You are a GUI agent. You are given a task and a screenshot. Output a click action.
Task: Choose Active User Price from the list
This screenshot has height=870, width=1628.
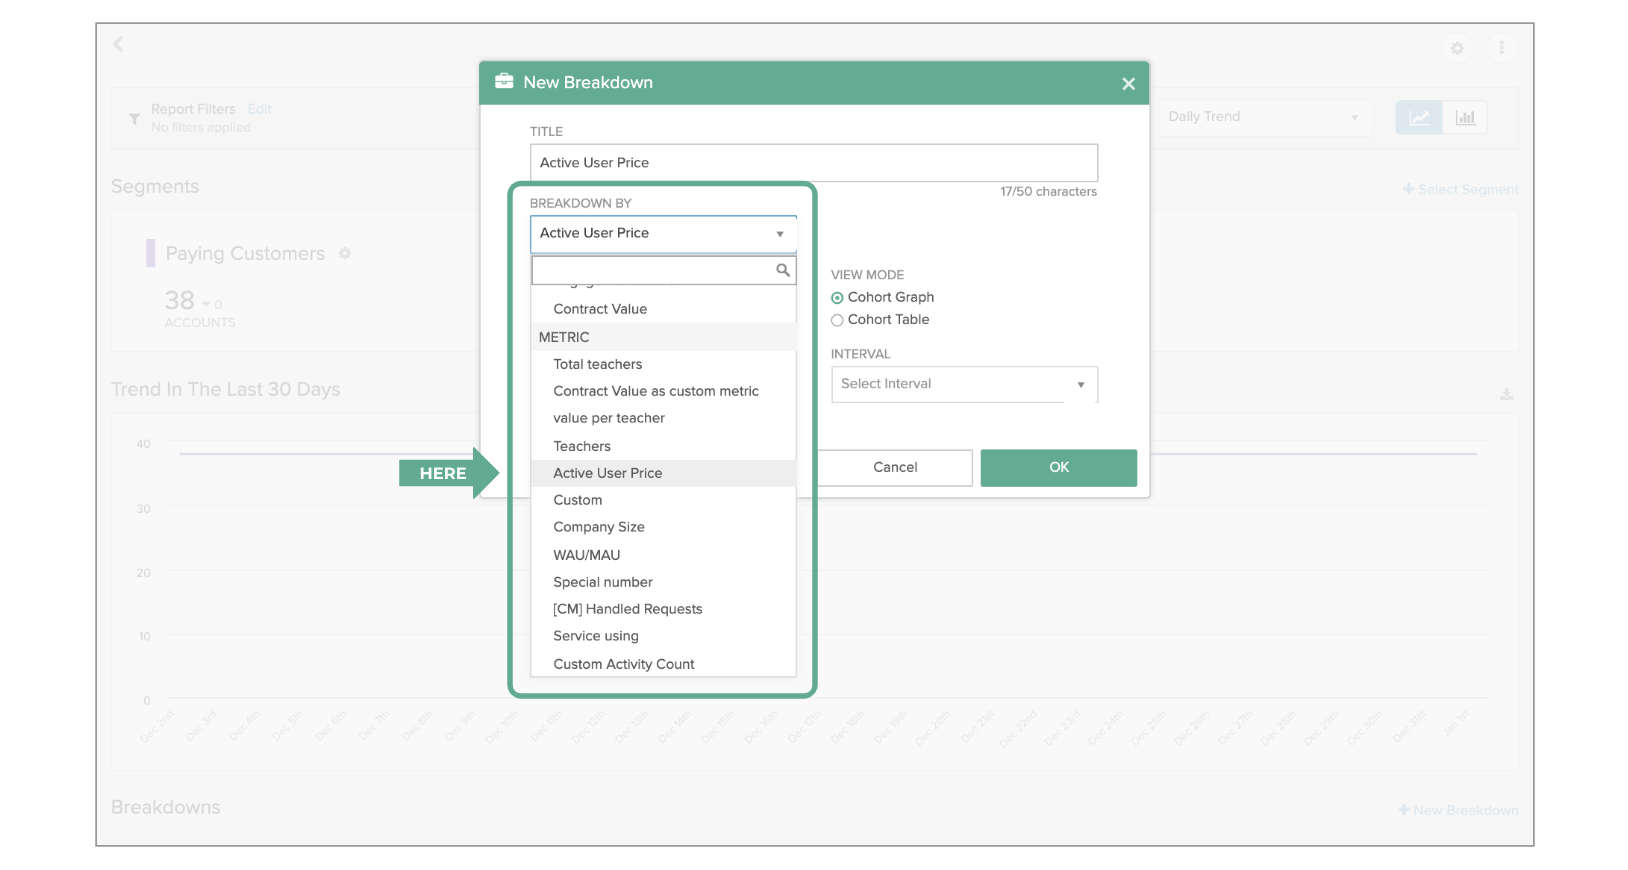click(x=607, y=473)
